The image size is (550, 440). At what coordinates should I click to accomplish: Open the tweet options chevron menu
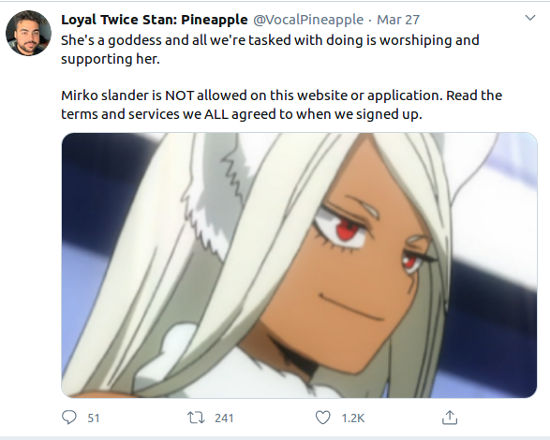530,18
